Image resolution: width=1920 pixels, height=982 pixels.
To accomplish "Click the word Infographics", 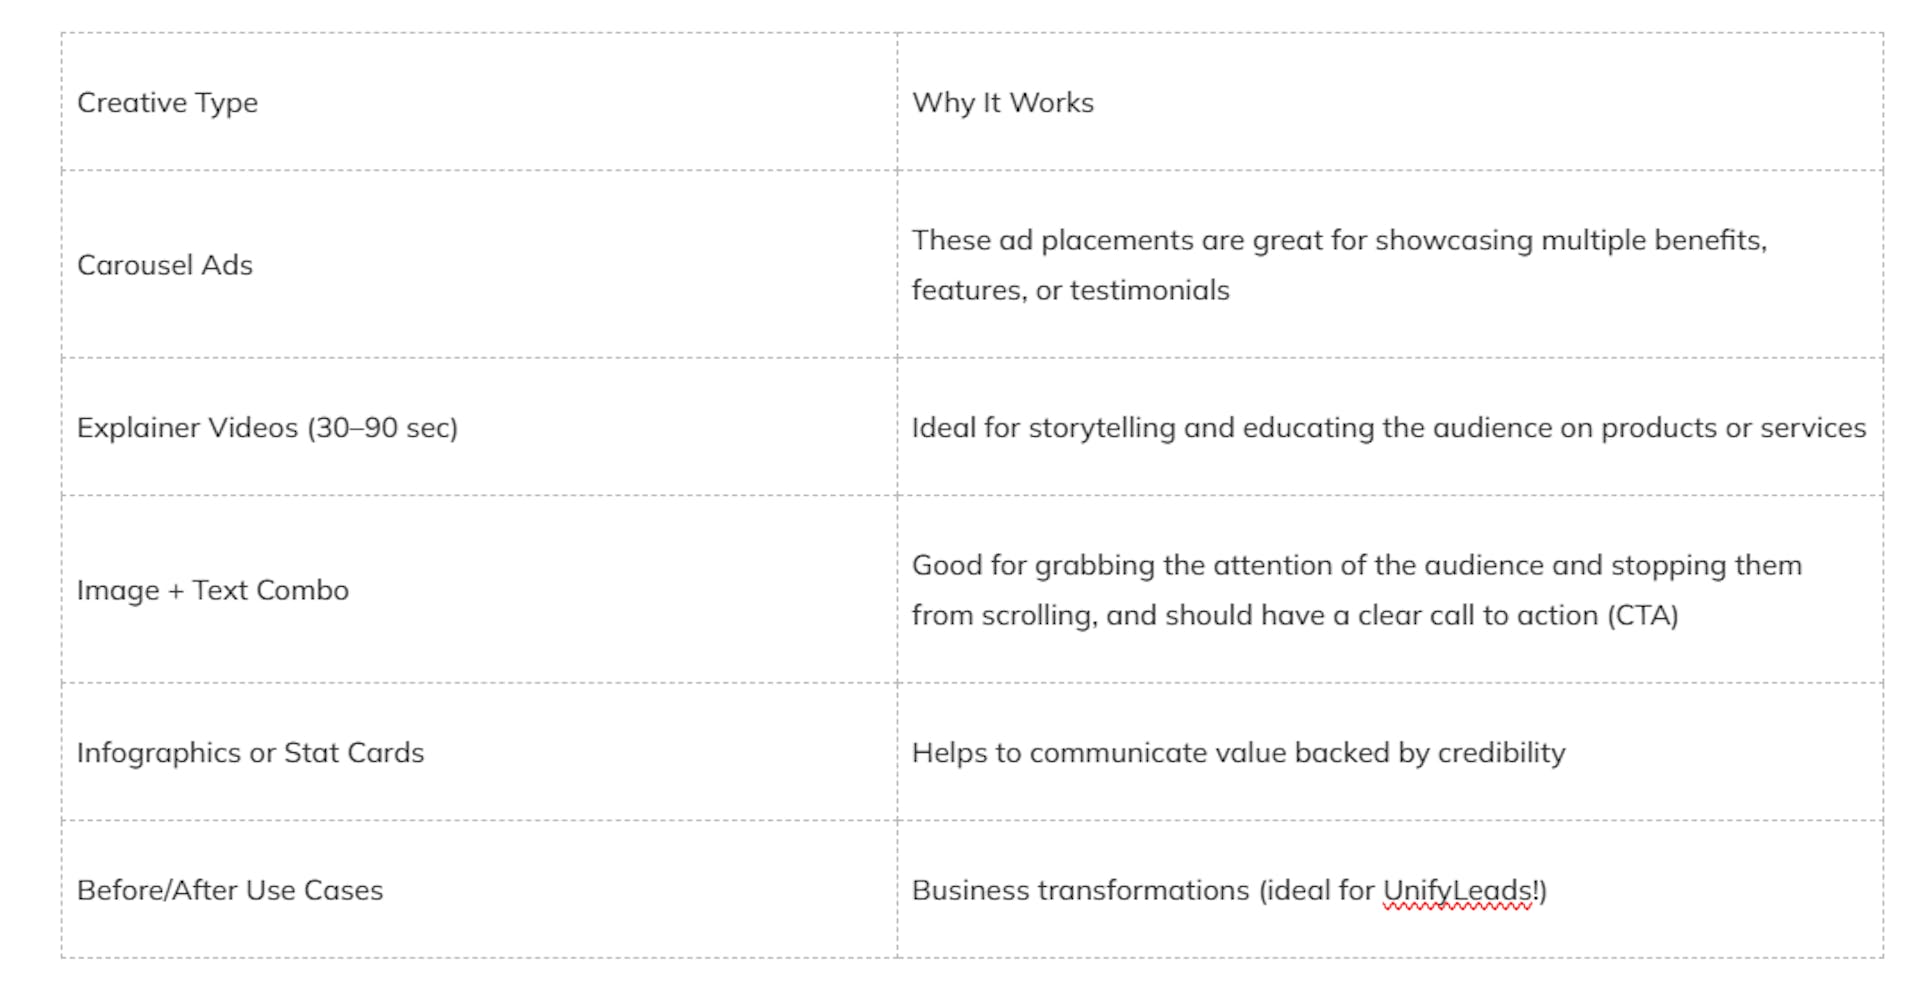I will (x=159, y=753).
